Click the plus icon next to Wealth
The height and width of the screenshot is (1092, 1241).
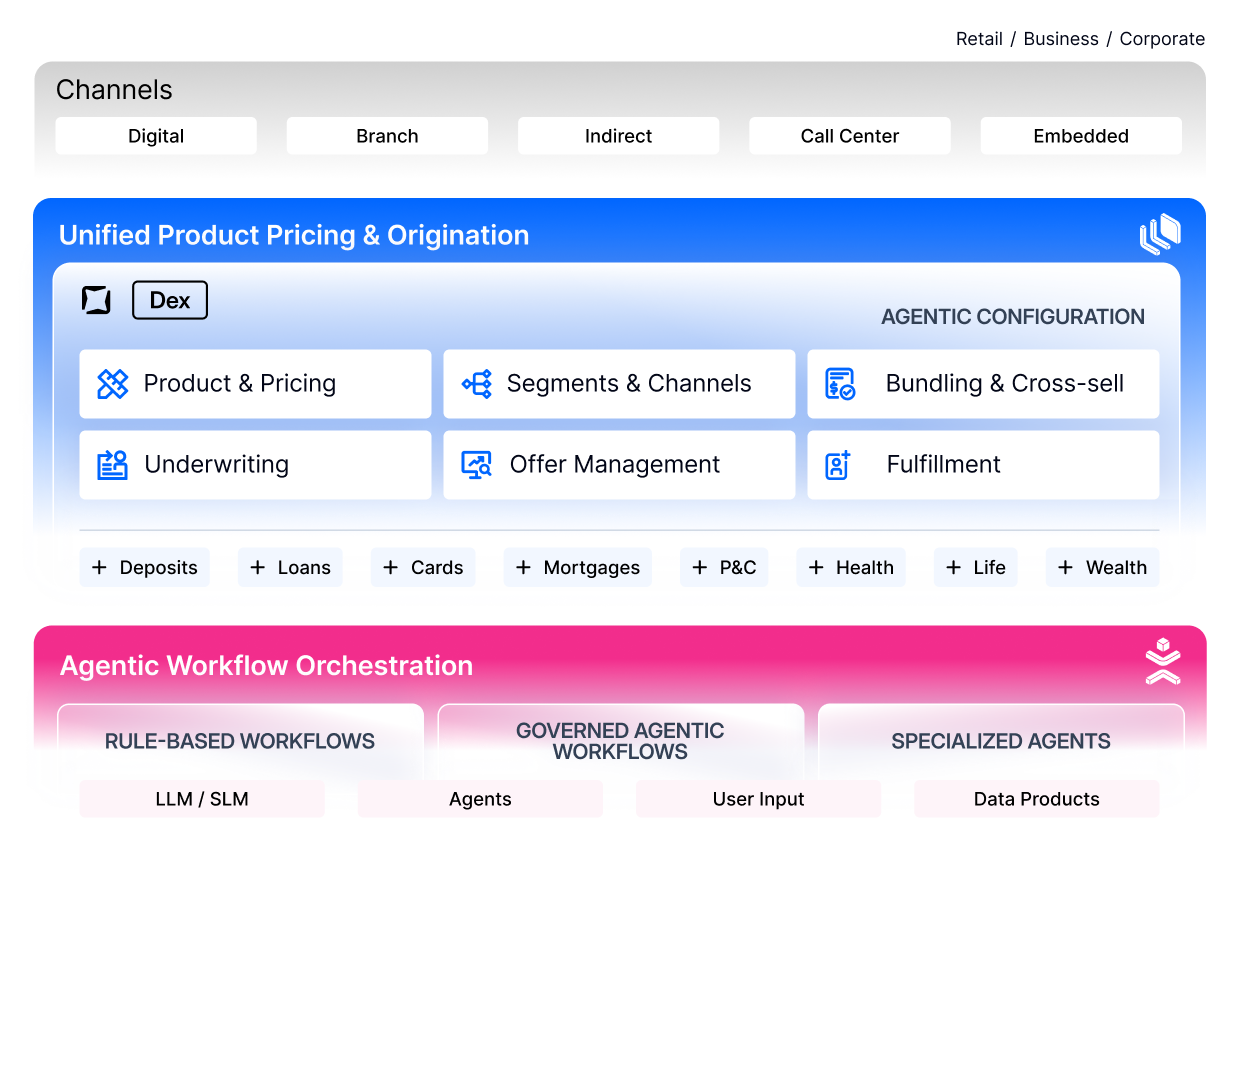coord(1065,568)
